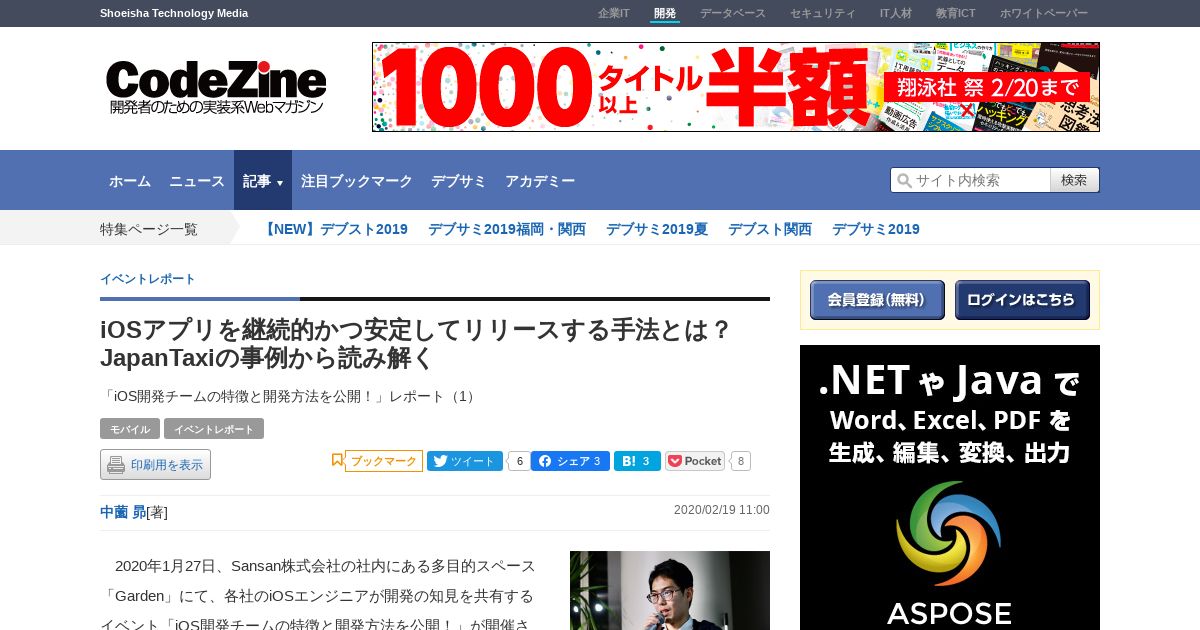Image resolution: width=1200 pixels, height=630 pixels.
Task: Open ホワイトペーパー top tab
Action: coord(1044,13)
